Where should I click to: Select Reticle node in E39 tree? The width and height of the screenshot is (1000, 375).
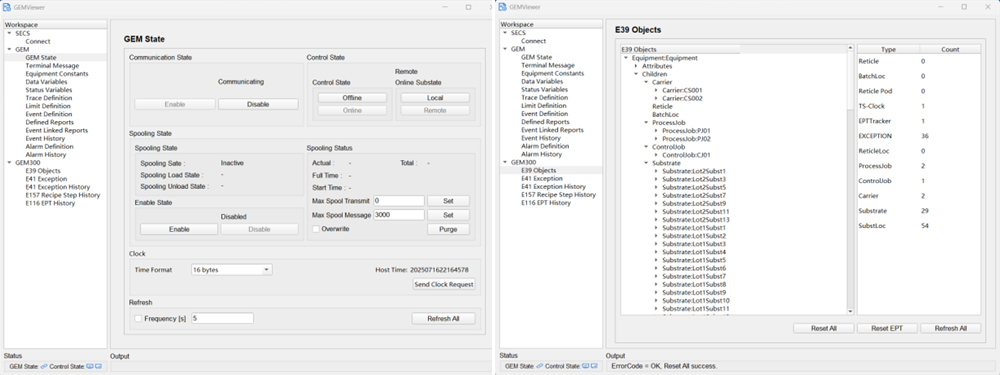(x=662, y=107)
